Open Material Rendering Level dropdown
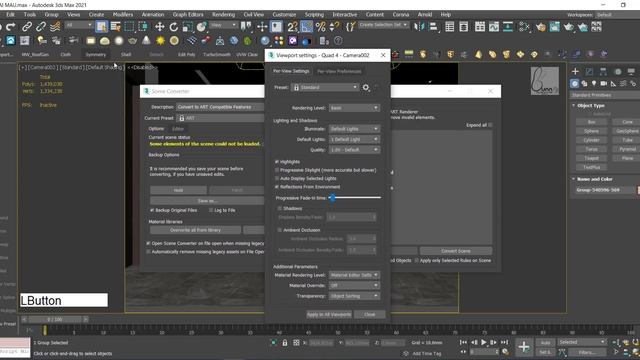The height and width of the screenshot is (360, 640). (x=354, y=275)
